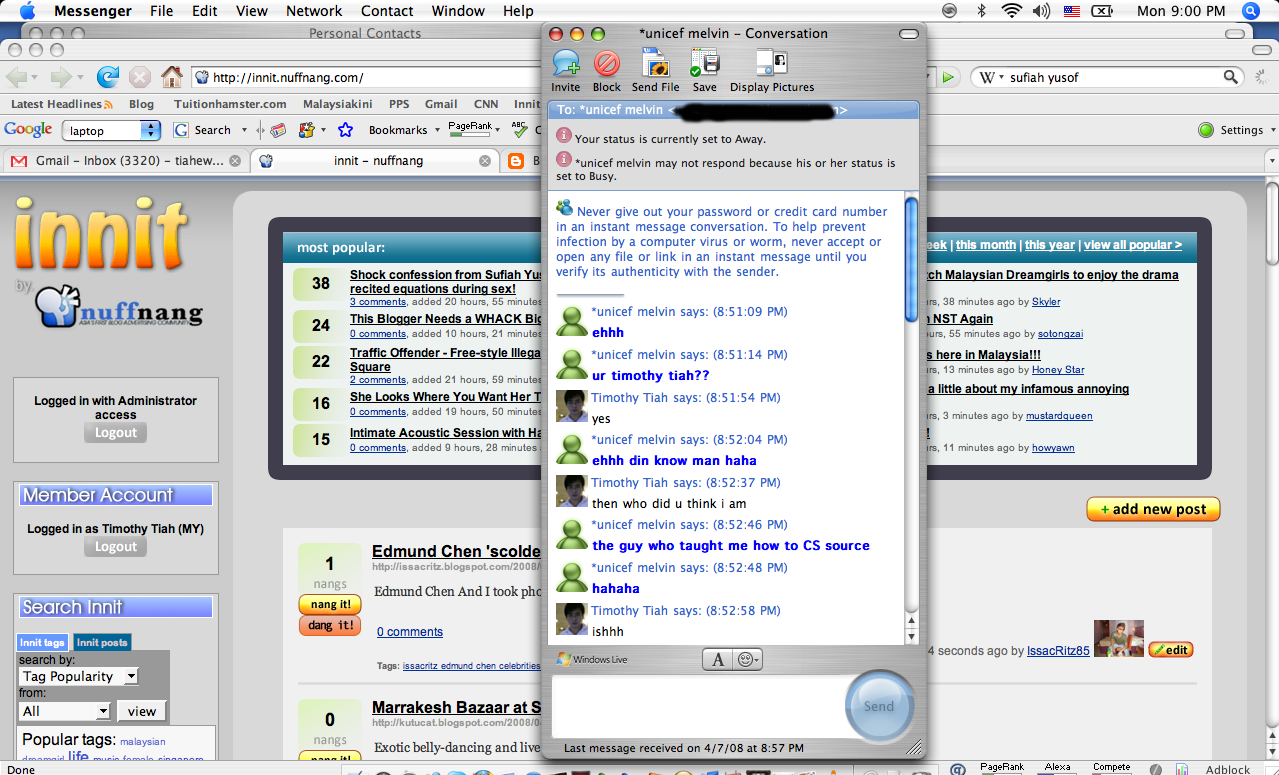Close the innit - nuffnang tab

[x=485, y=160]
